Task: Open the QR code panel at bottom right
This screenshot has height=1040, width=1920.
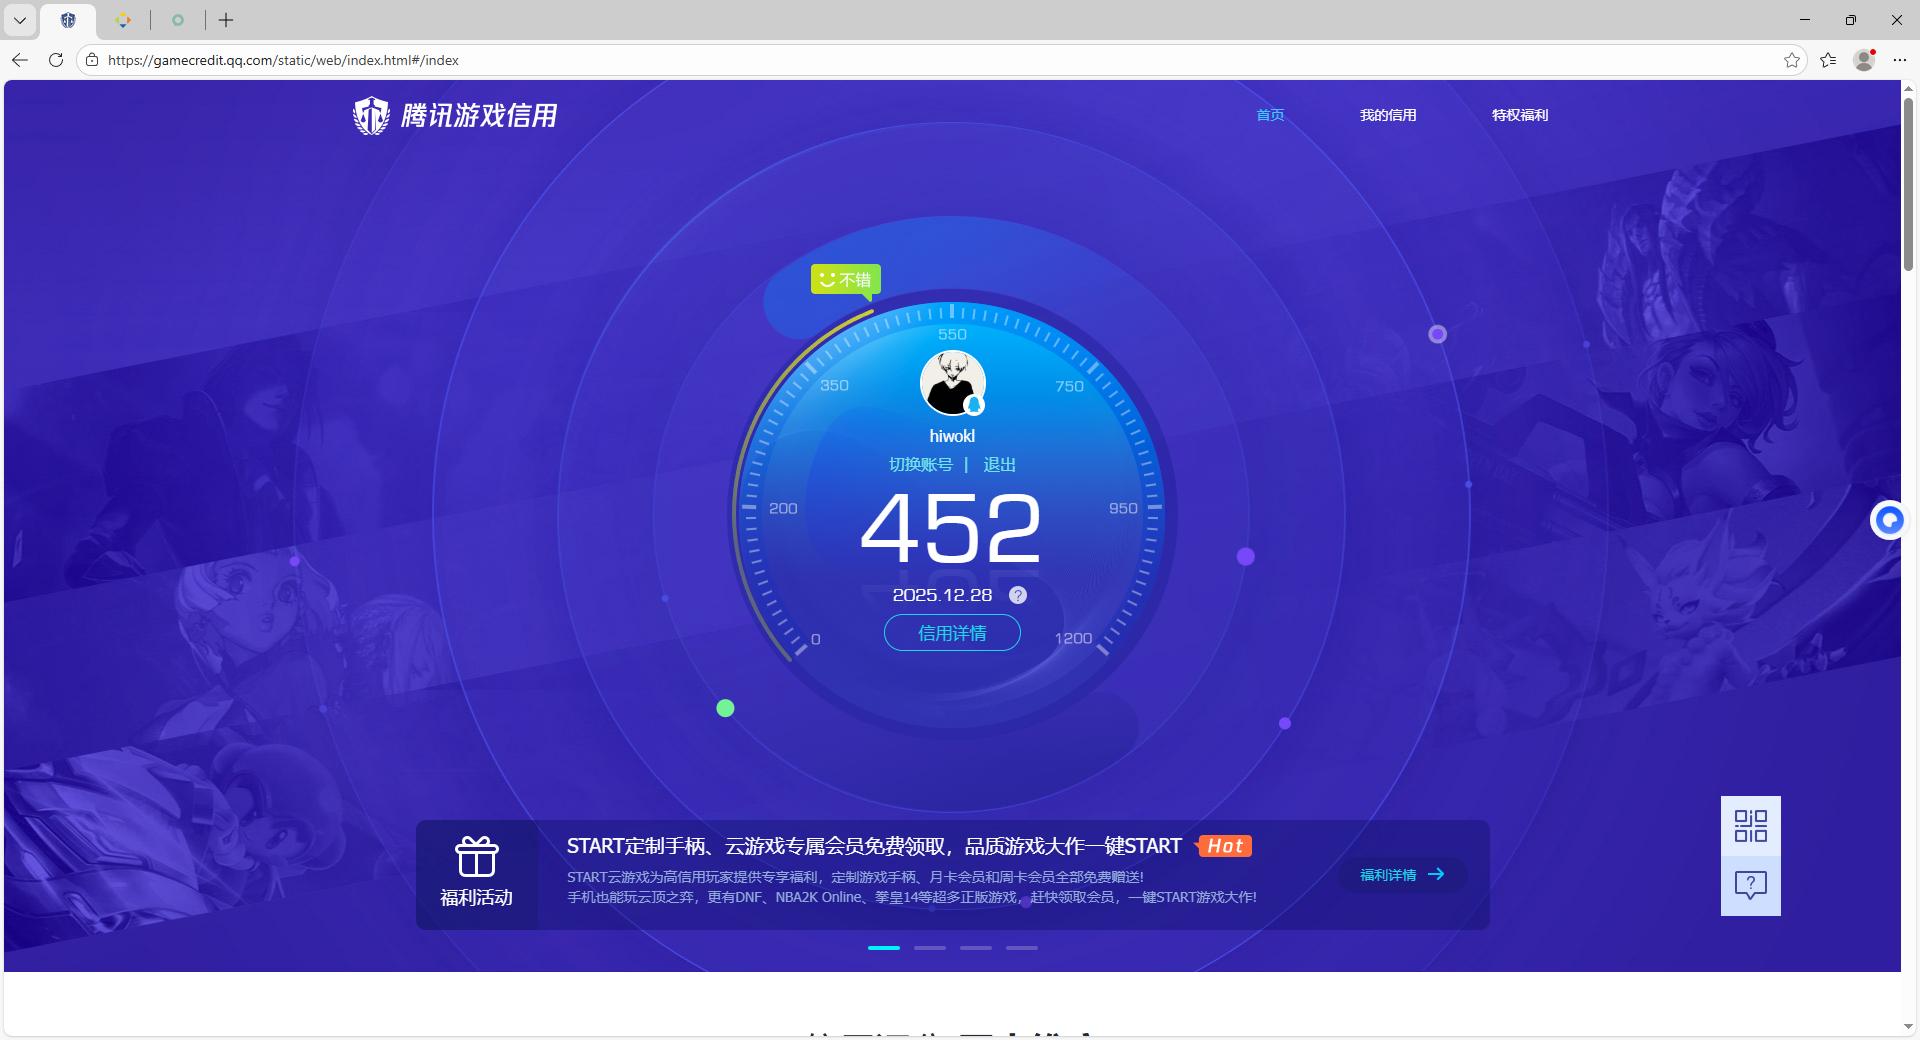Action: 1750,826
